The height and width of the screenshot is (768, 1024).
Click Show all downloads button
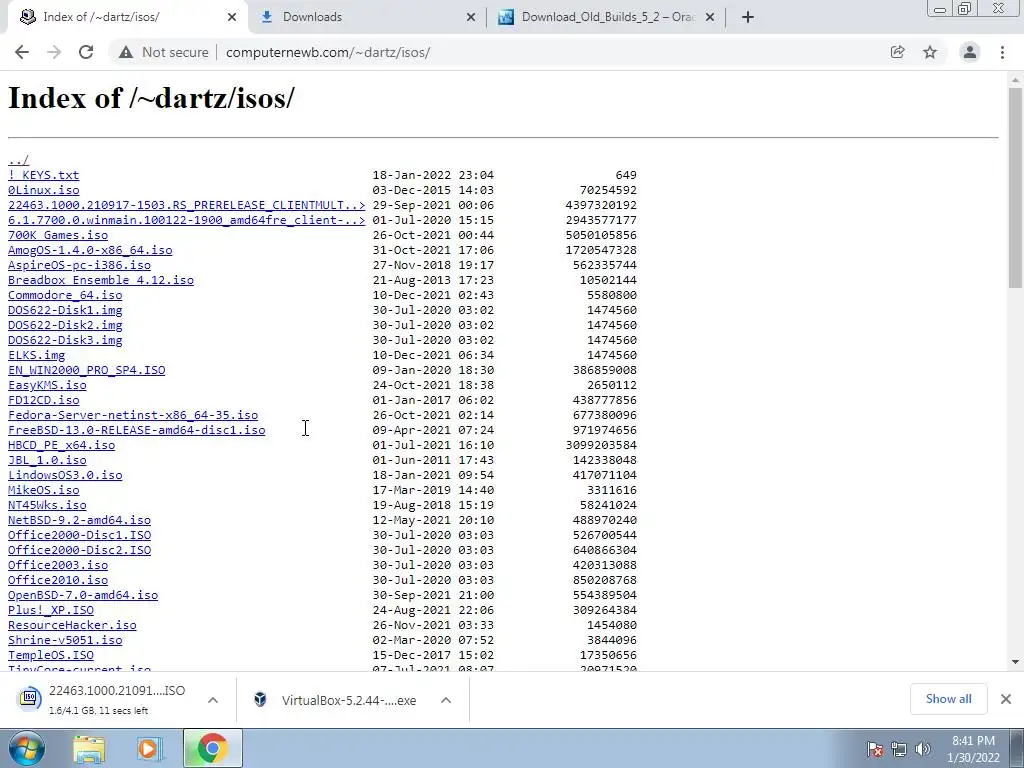tap(948, 699)
